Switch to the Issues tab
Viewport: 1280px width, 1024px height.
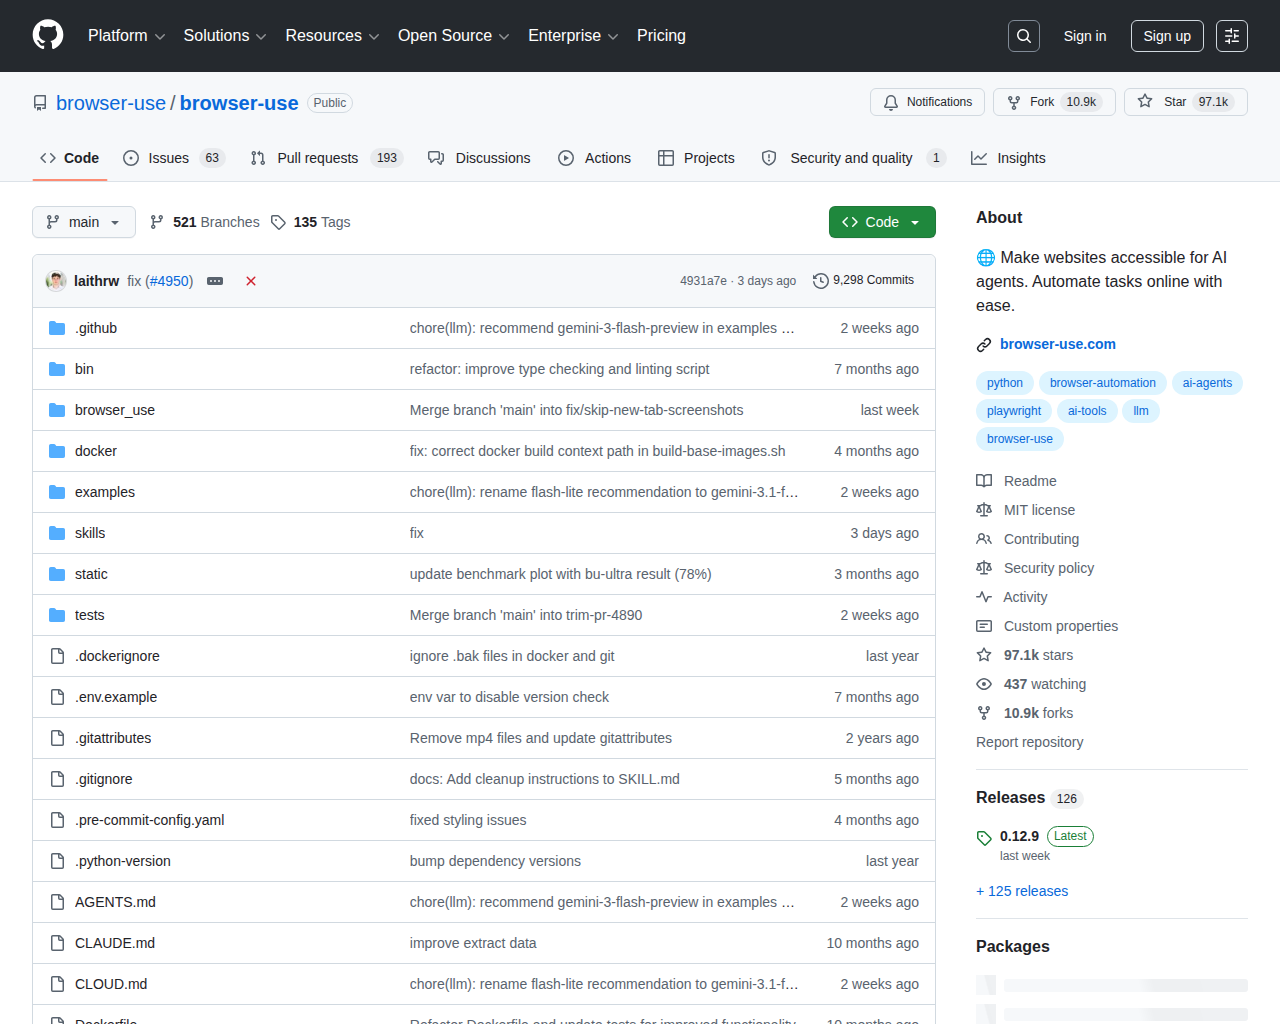pyautogui.click(x=174, y=158)
